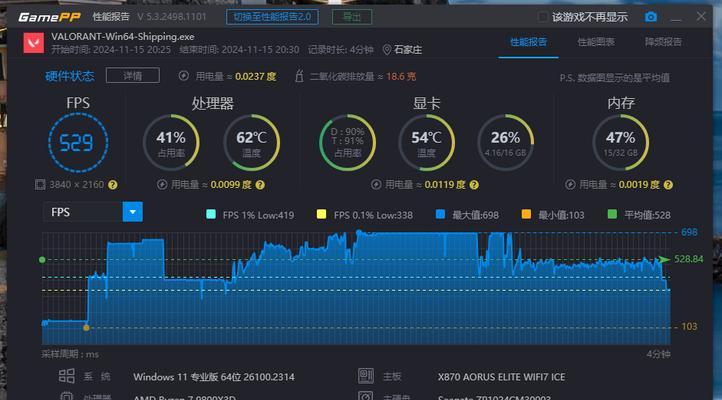Switch to the 降频报告 tab
The width and height of the screenshot is (722, 400).
(x=664, y=42)
